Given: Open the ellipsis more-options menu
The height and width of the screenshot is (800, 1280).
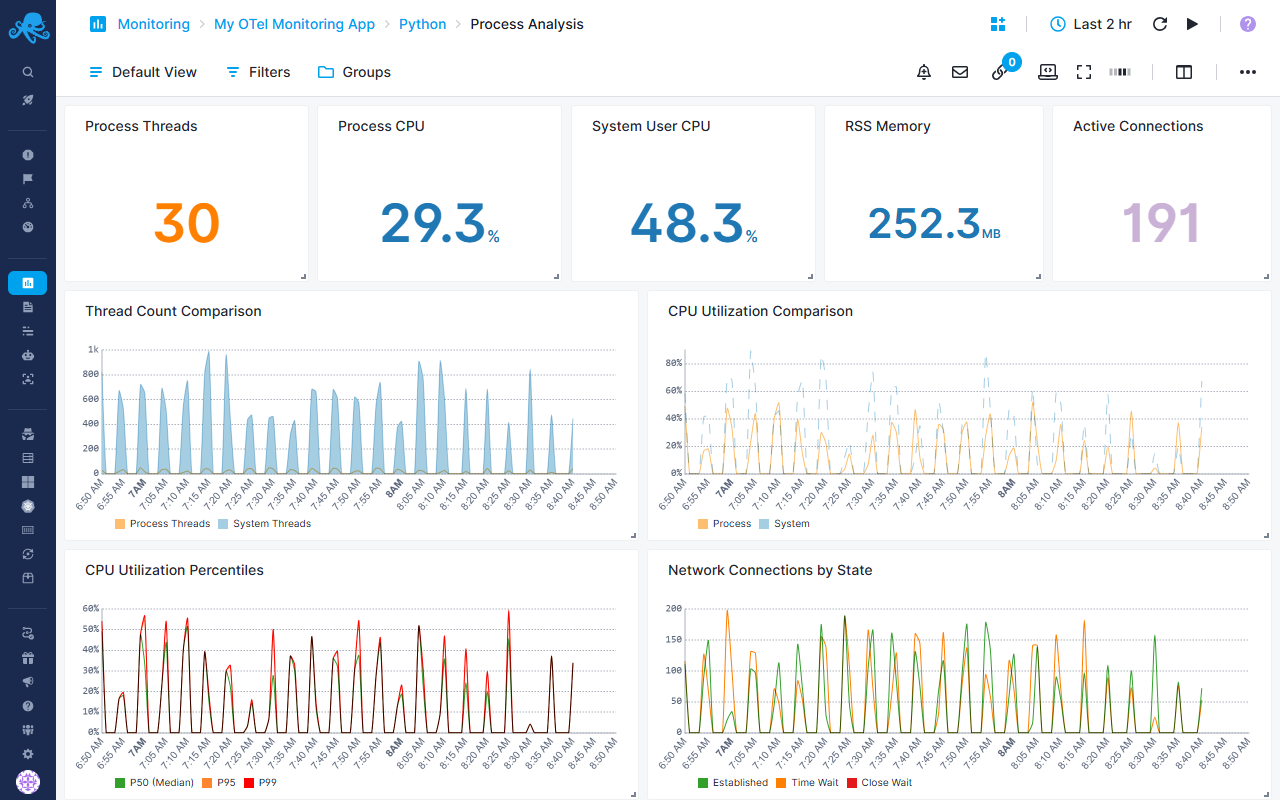Looking at the screenshot, I should (1247, 71).
